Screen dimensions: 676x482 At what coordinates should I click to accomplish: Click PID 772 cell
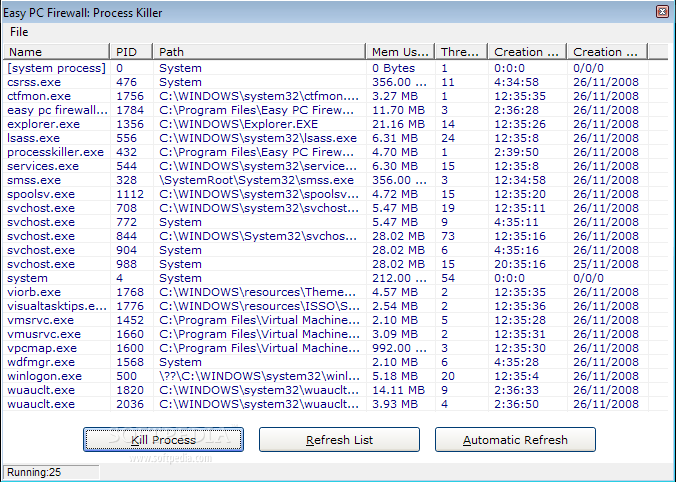(126, 222)
